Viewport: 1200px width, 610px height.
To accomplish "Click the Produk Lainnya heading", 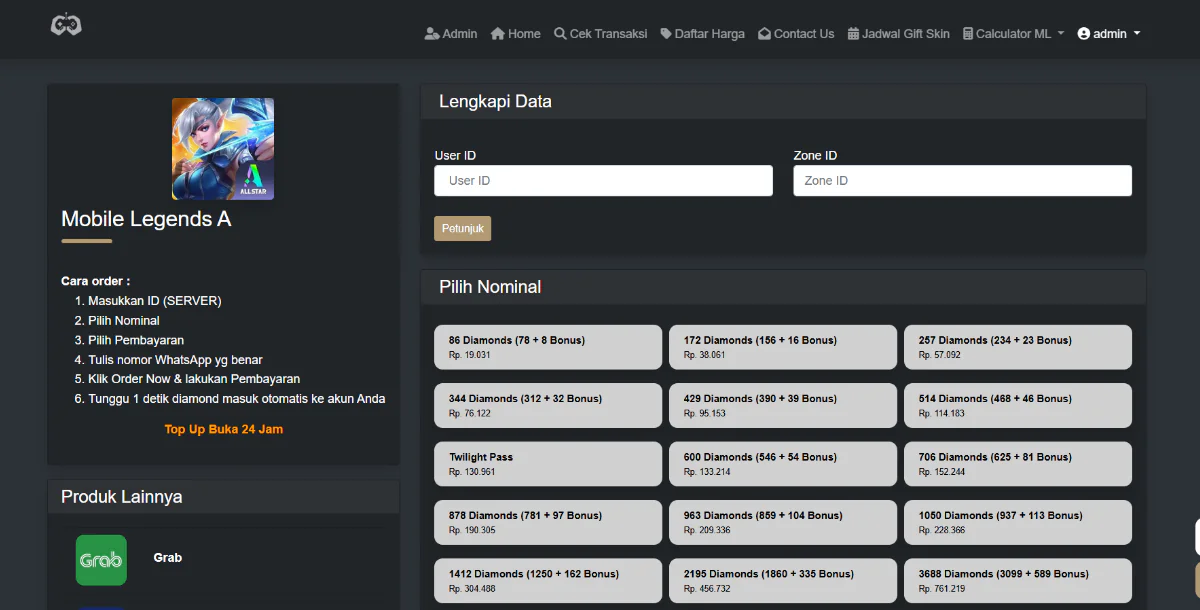I will (121, 497).
